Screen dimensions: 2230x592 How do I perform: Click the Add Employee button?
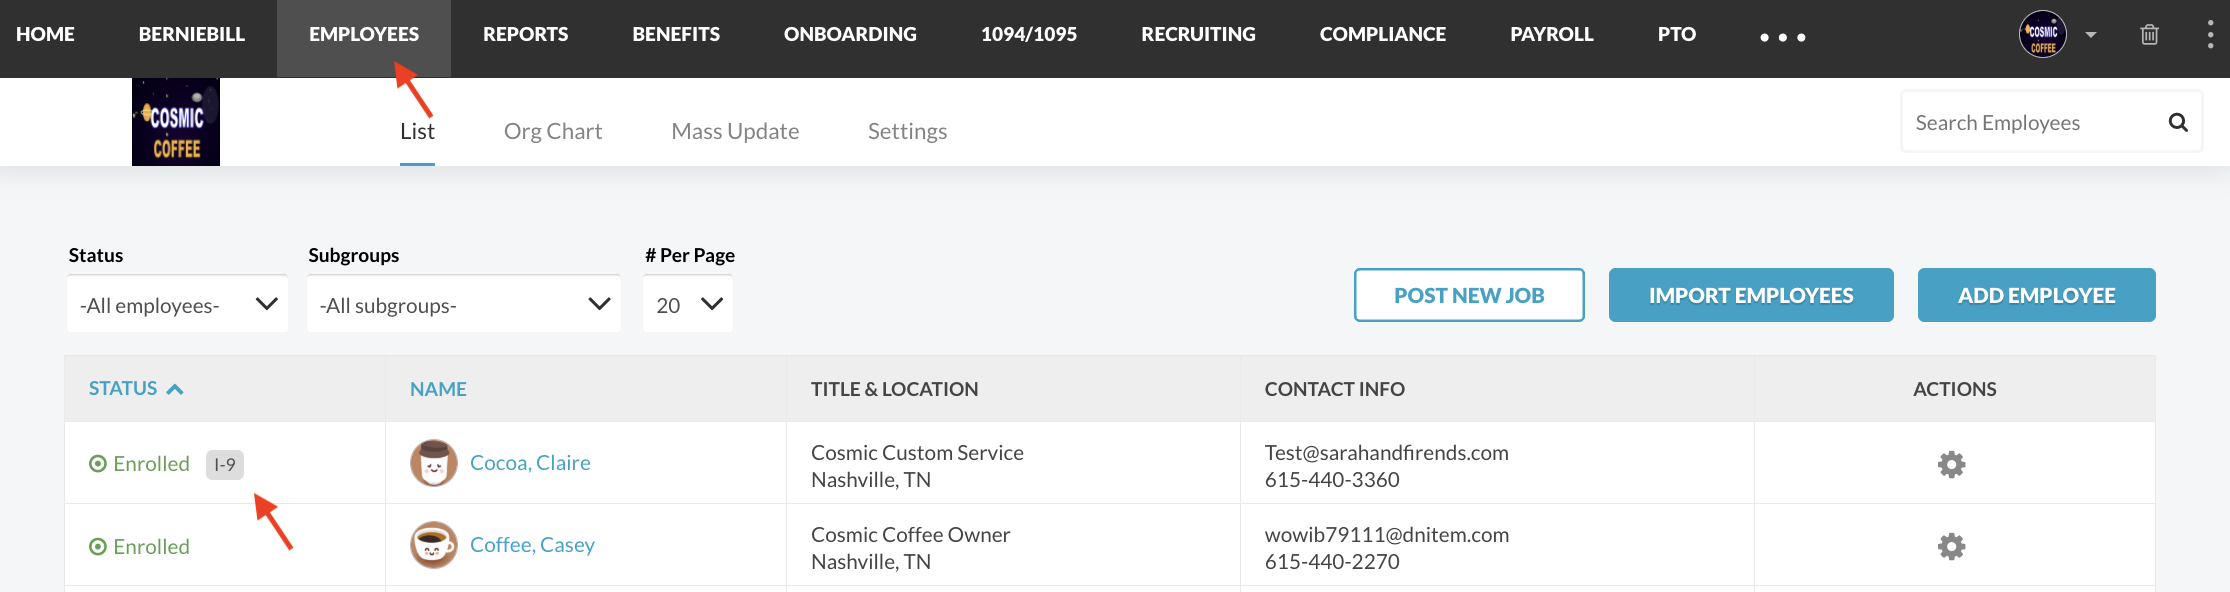pos(2037,295)
